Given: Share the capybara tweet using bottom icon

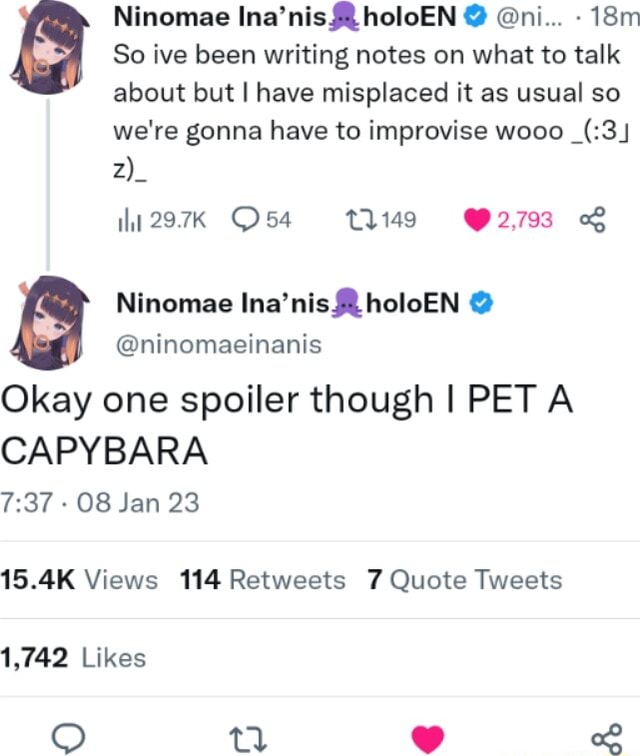Looking at the screenshot, I should [x=606, y=739].
